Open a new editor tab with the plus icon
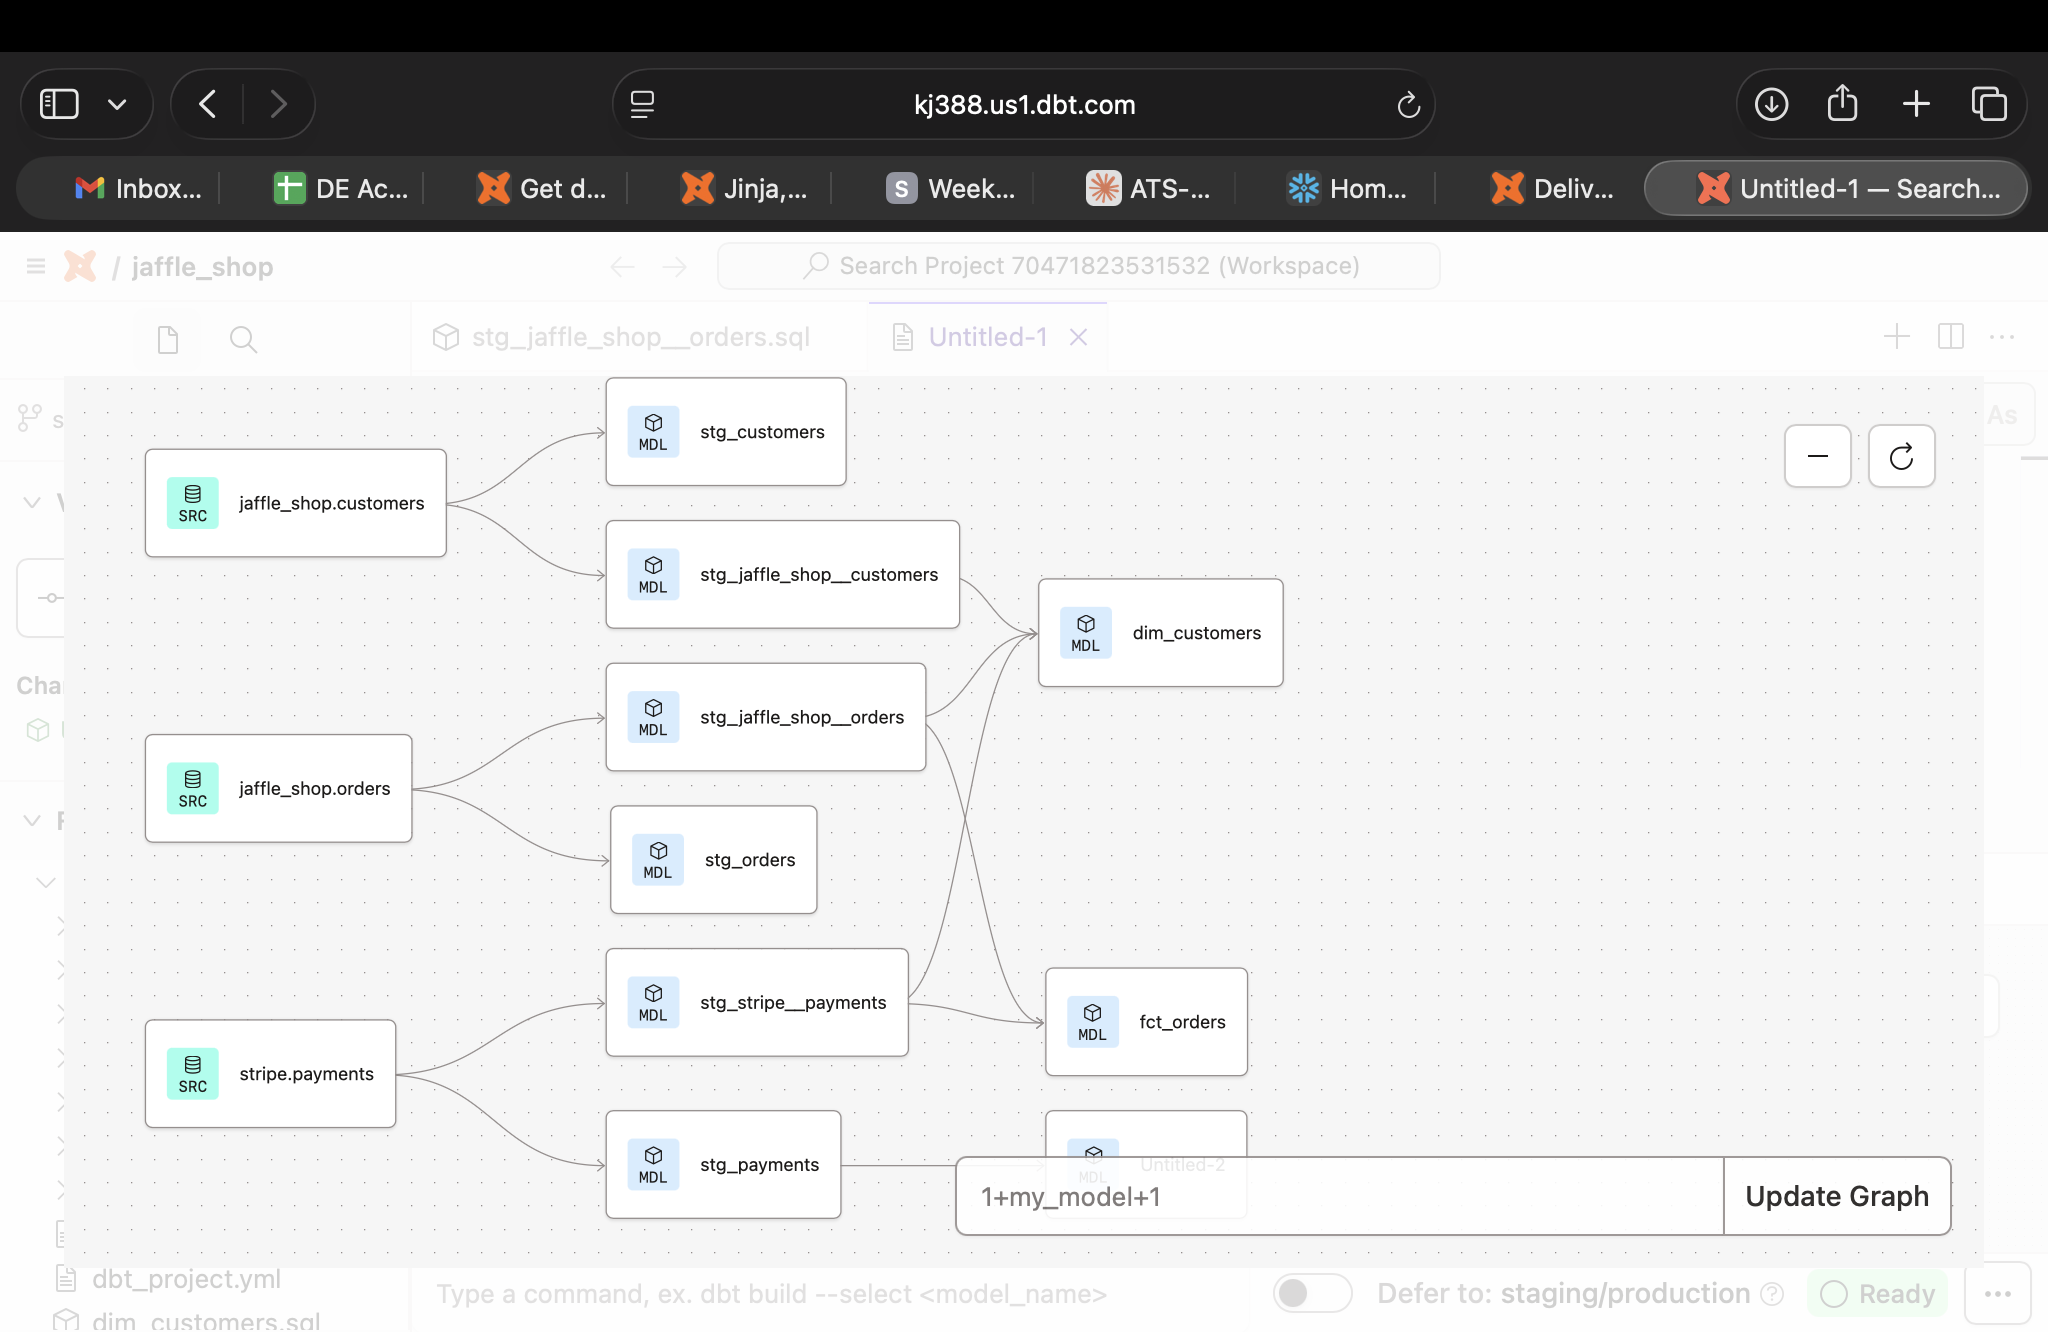The image size is (2048, 1332). 1896,337
